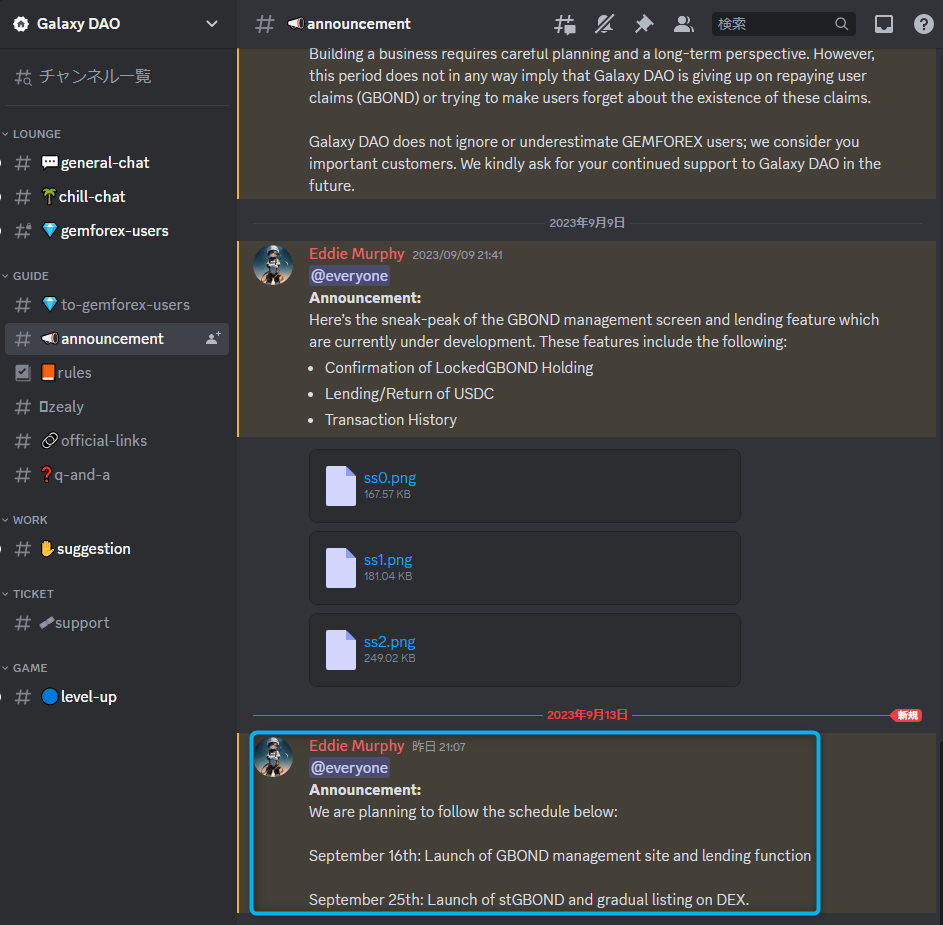Click the ss0.png file link
943x925 pixels.
coord(390,478)
